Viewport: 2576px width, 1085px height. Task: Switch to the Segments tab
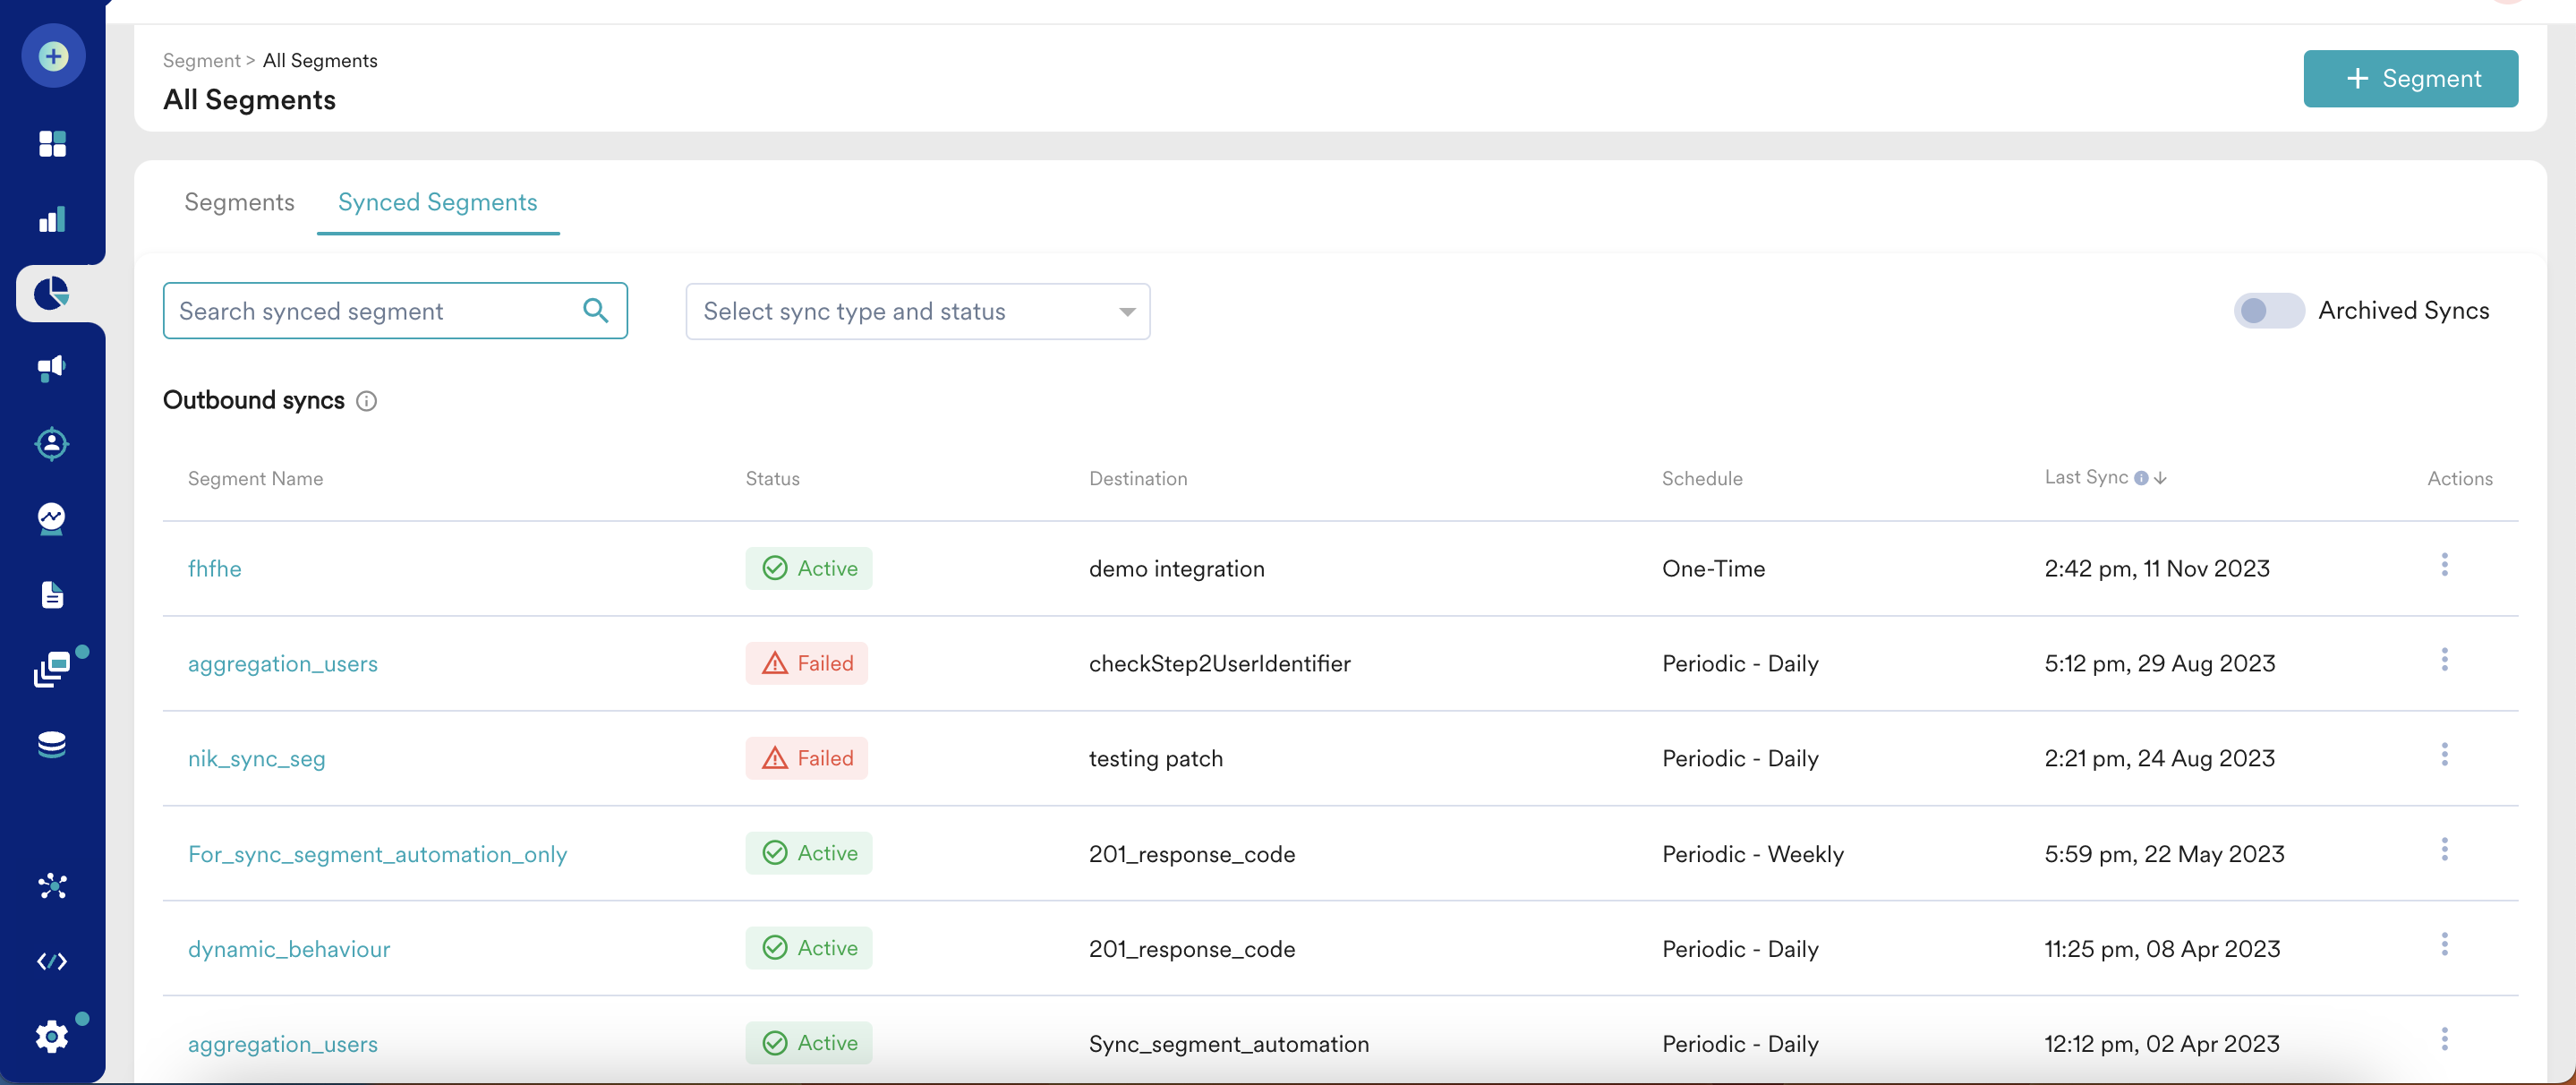click(239, 202)
